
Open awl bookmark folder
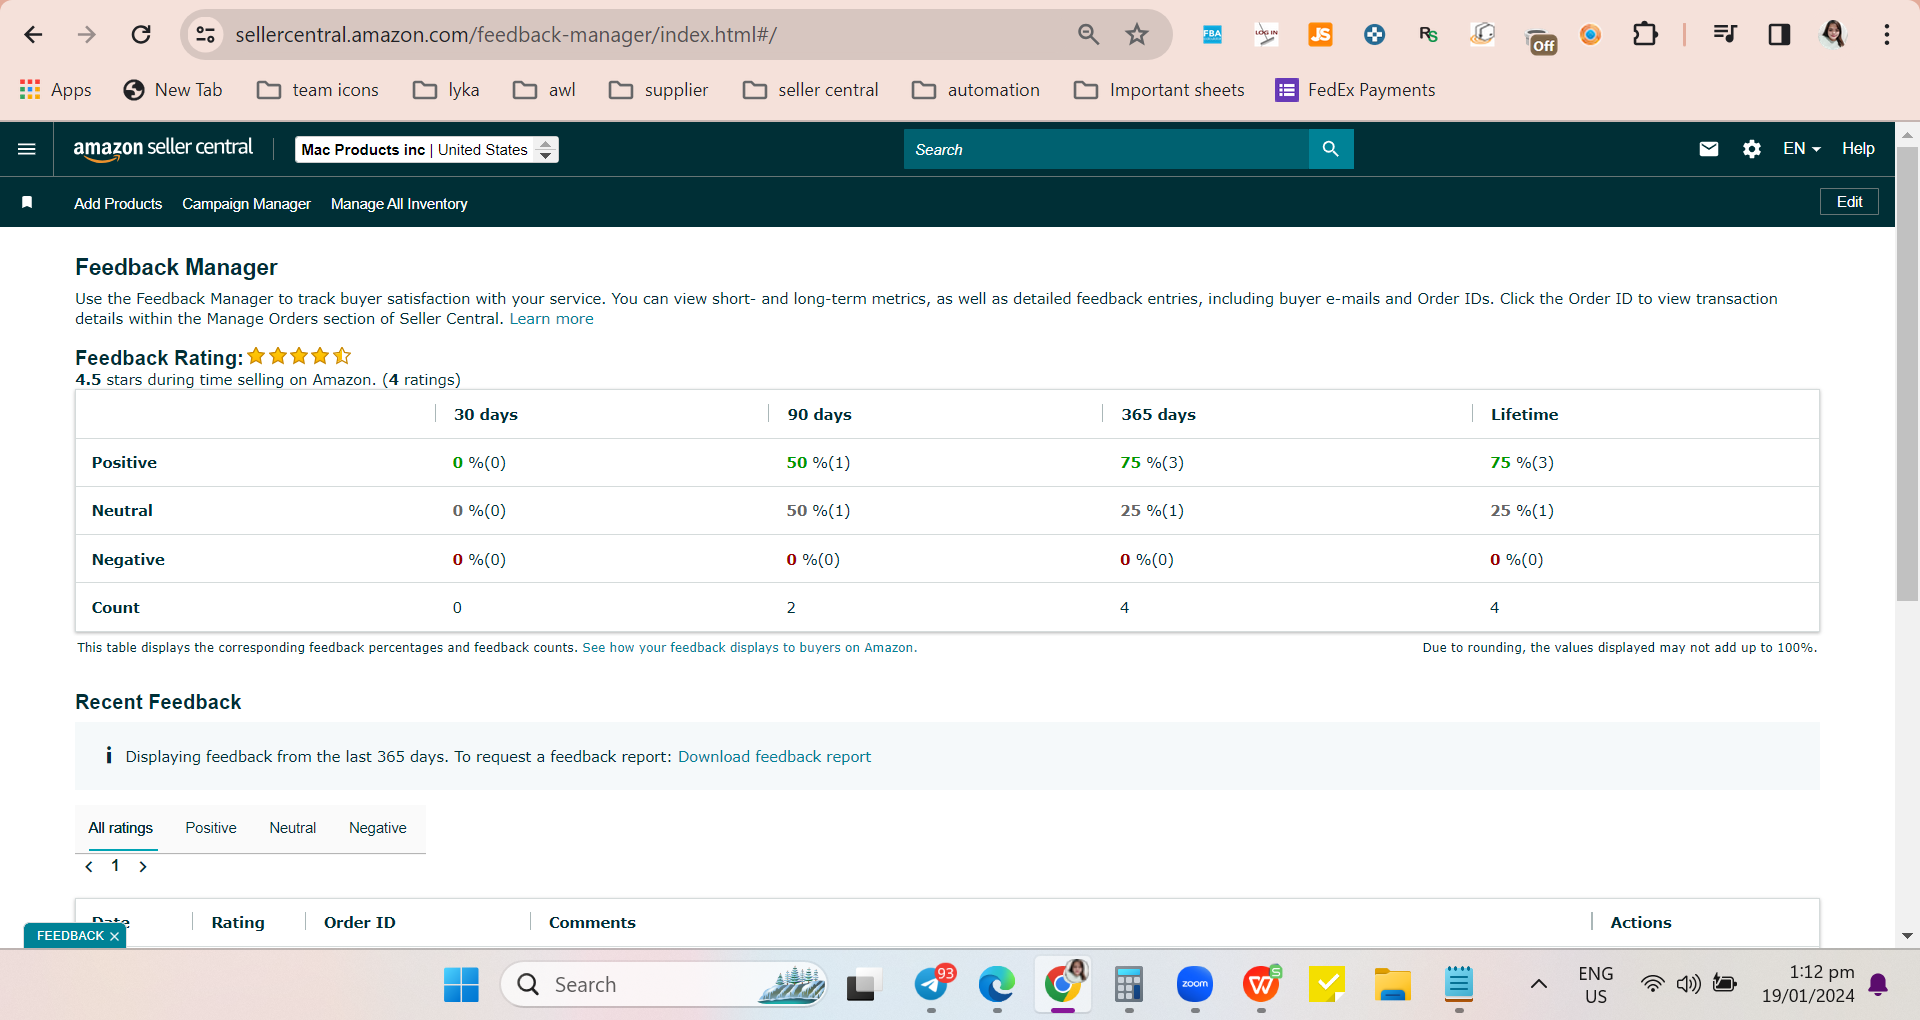pos(544,90)
